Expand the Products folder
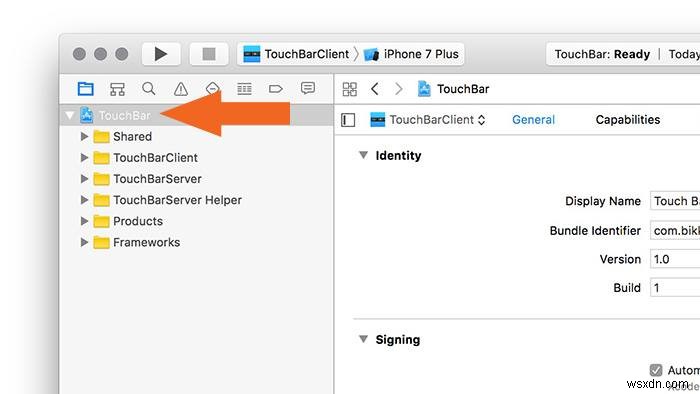Screen dimensions: 700x394 pyautogui.click(x=84, y=221)
